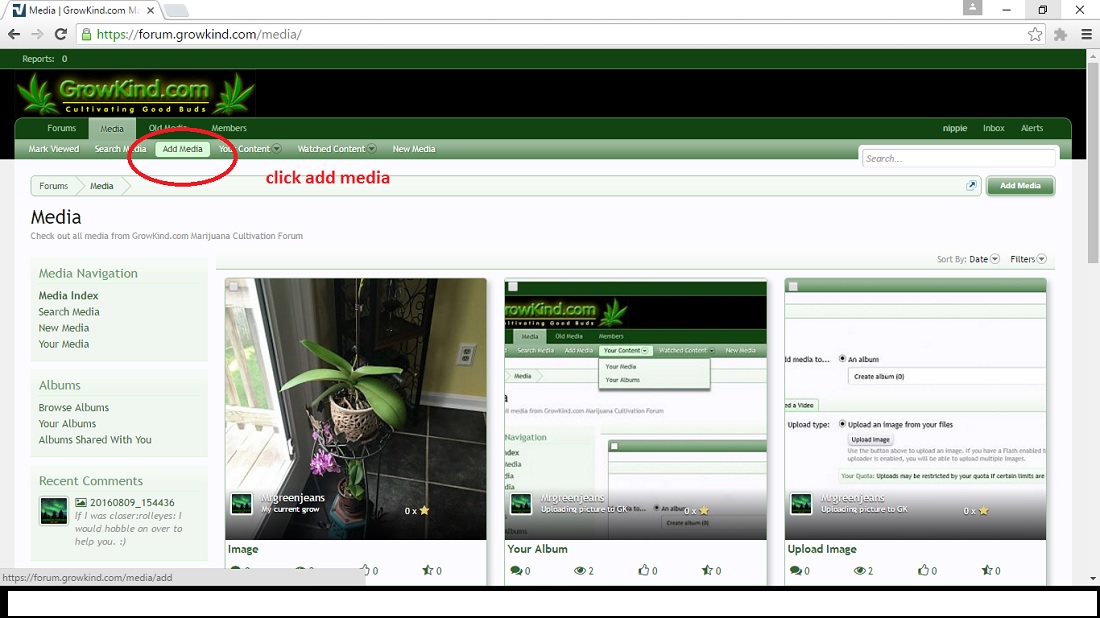The image size is (1100, 618).
Task: Click the Chrome user profile icon
Action: click(x=972, y=8)
